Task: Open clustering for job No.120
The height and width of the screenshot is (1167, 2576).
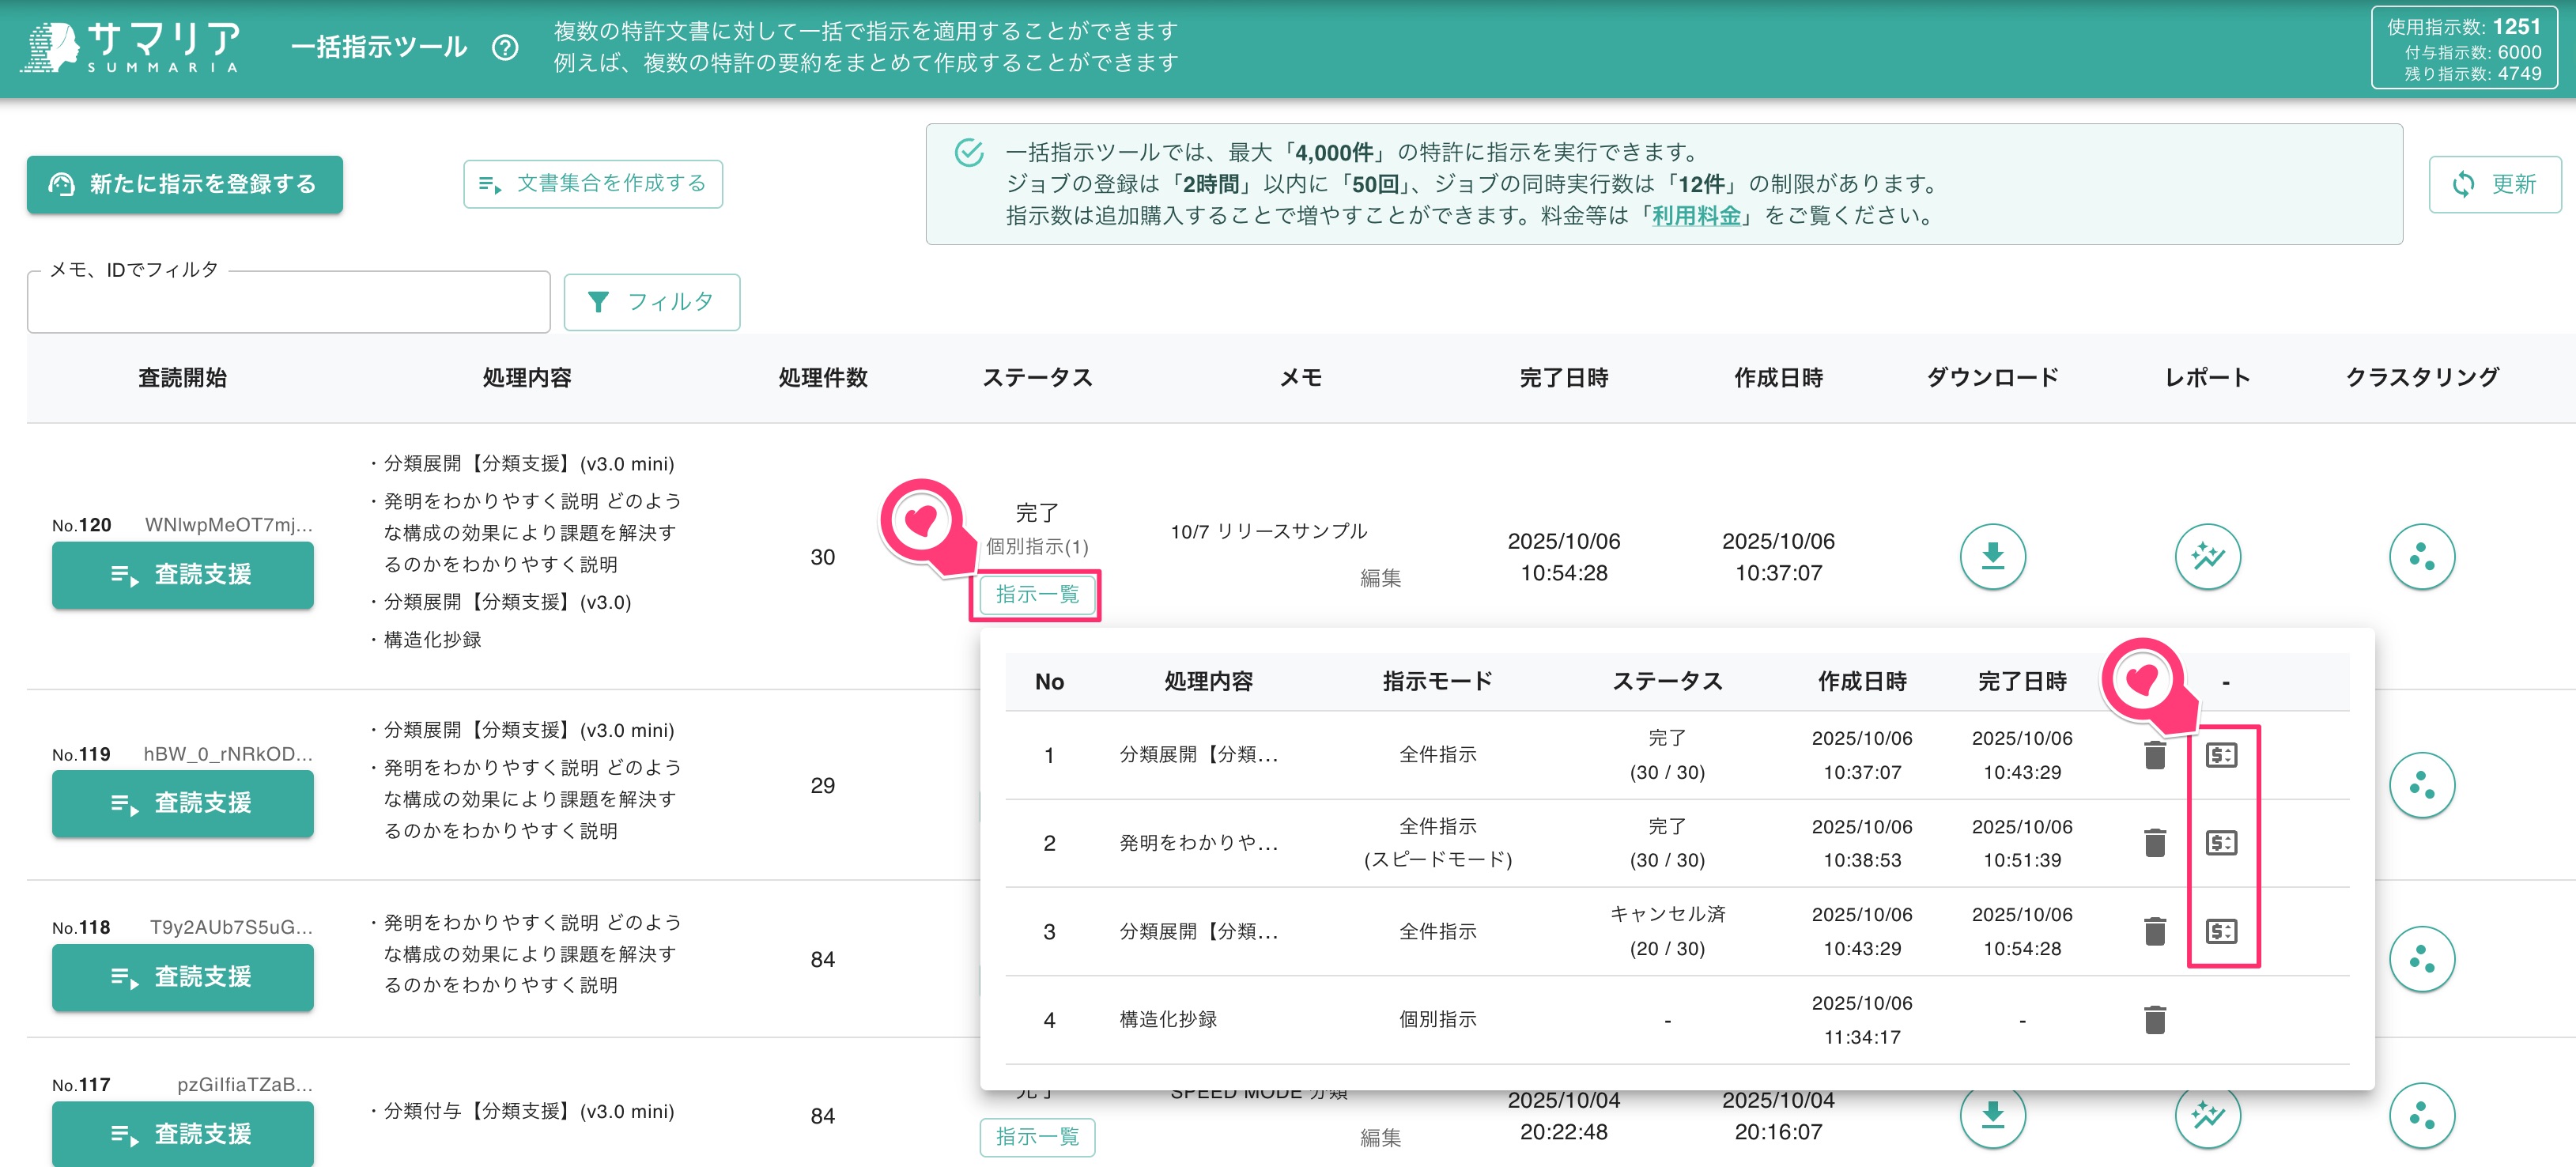Action: point(2421,556)
